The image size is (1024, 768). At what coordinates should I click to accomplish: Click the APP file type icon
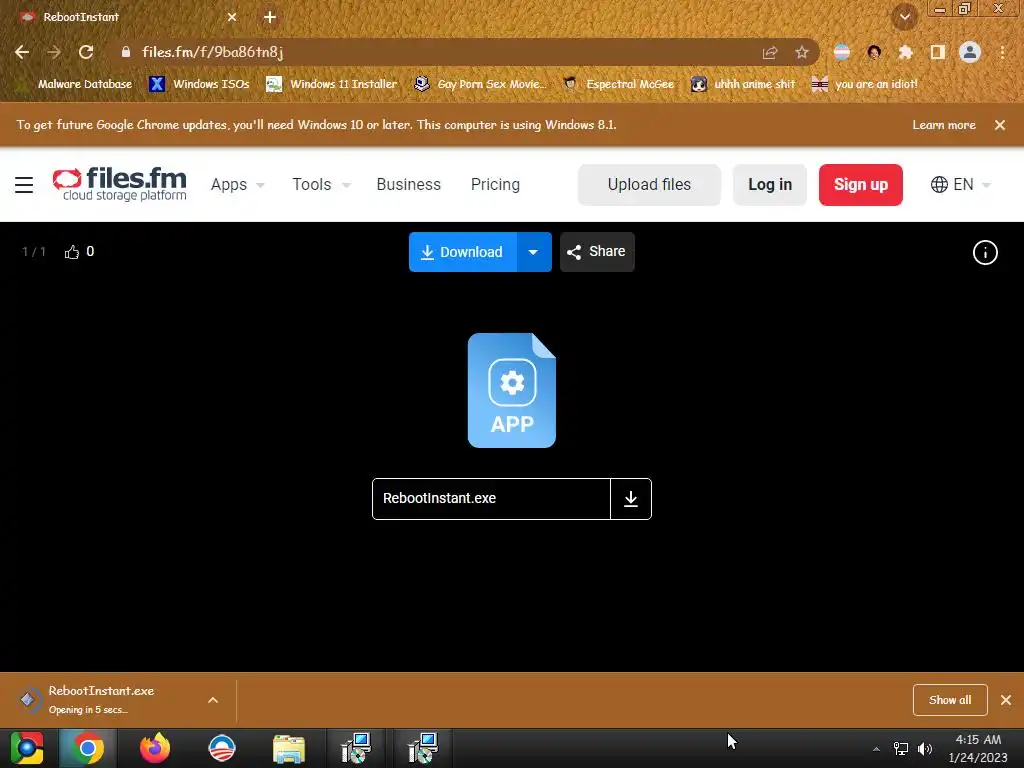[512, 391]
